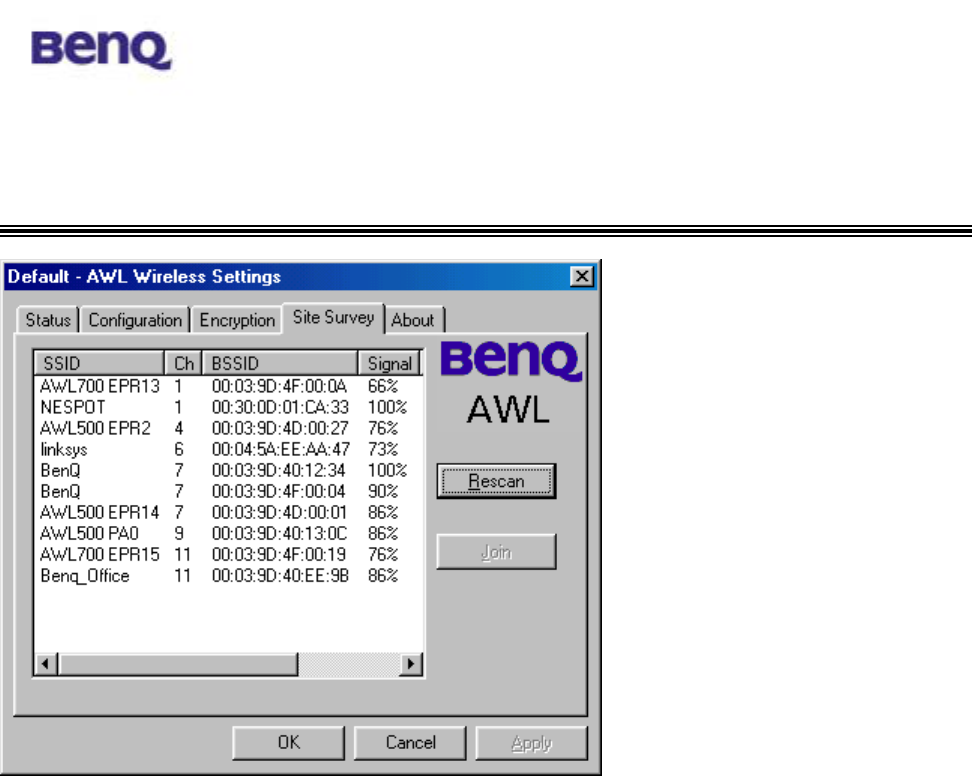972x776 pixels.
Task: Select the linksys network row
Action: [228, 449]
